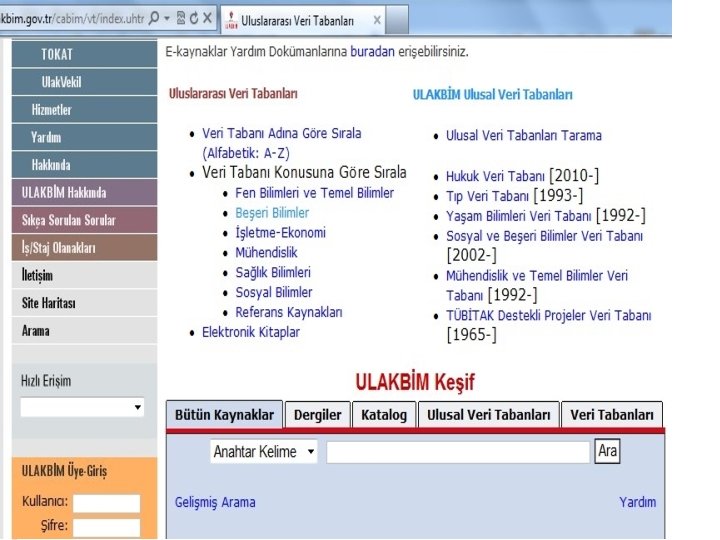This screenshot has height=540, width=720.
Task: Open Hukuk Veri Tabanı link
Action: pos(495,176)
